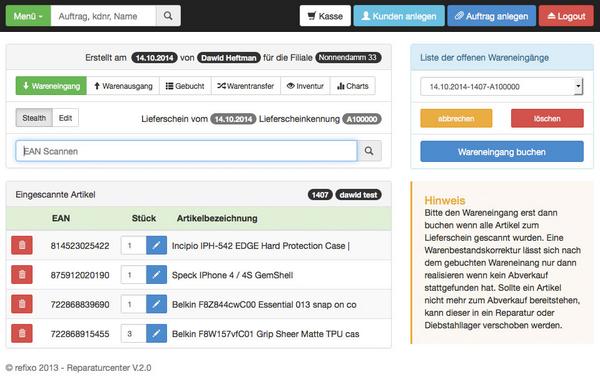Click EAN 814523025422 cell
This screenshot has width=600, height=384.
pos(80,246)
